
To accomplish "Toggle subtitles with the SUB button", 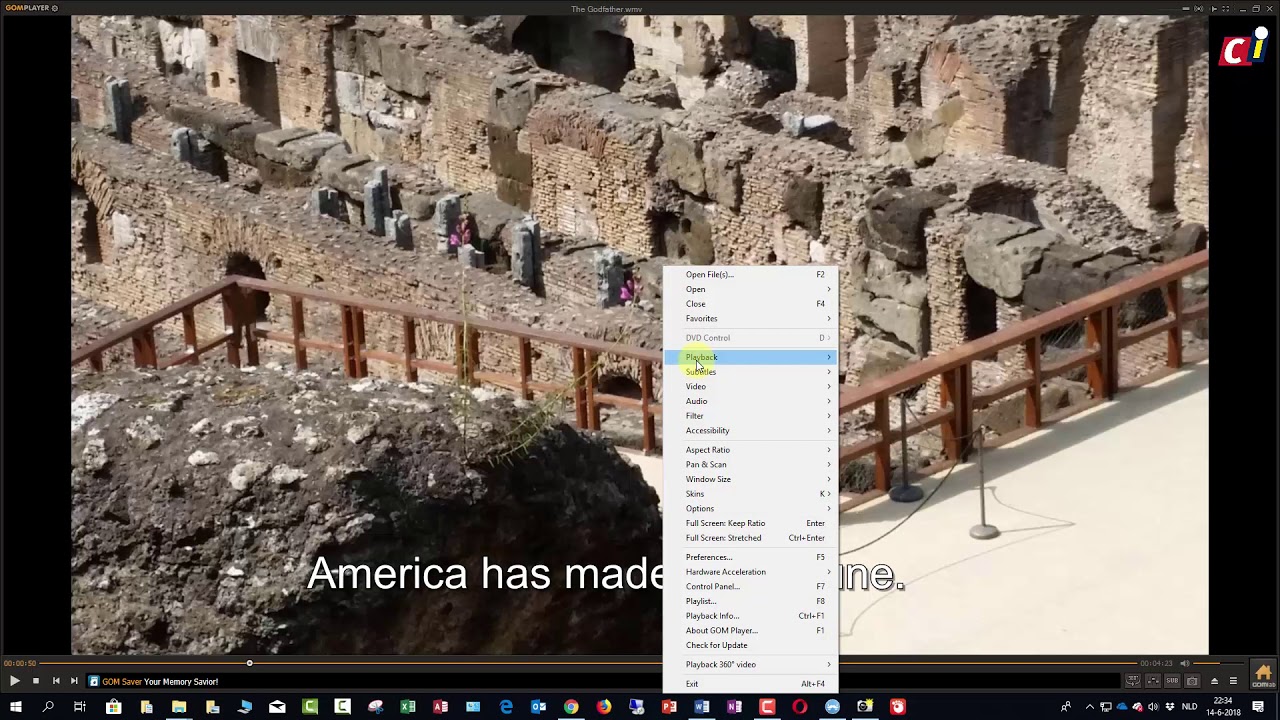I will click(x=1174, y=681).
